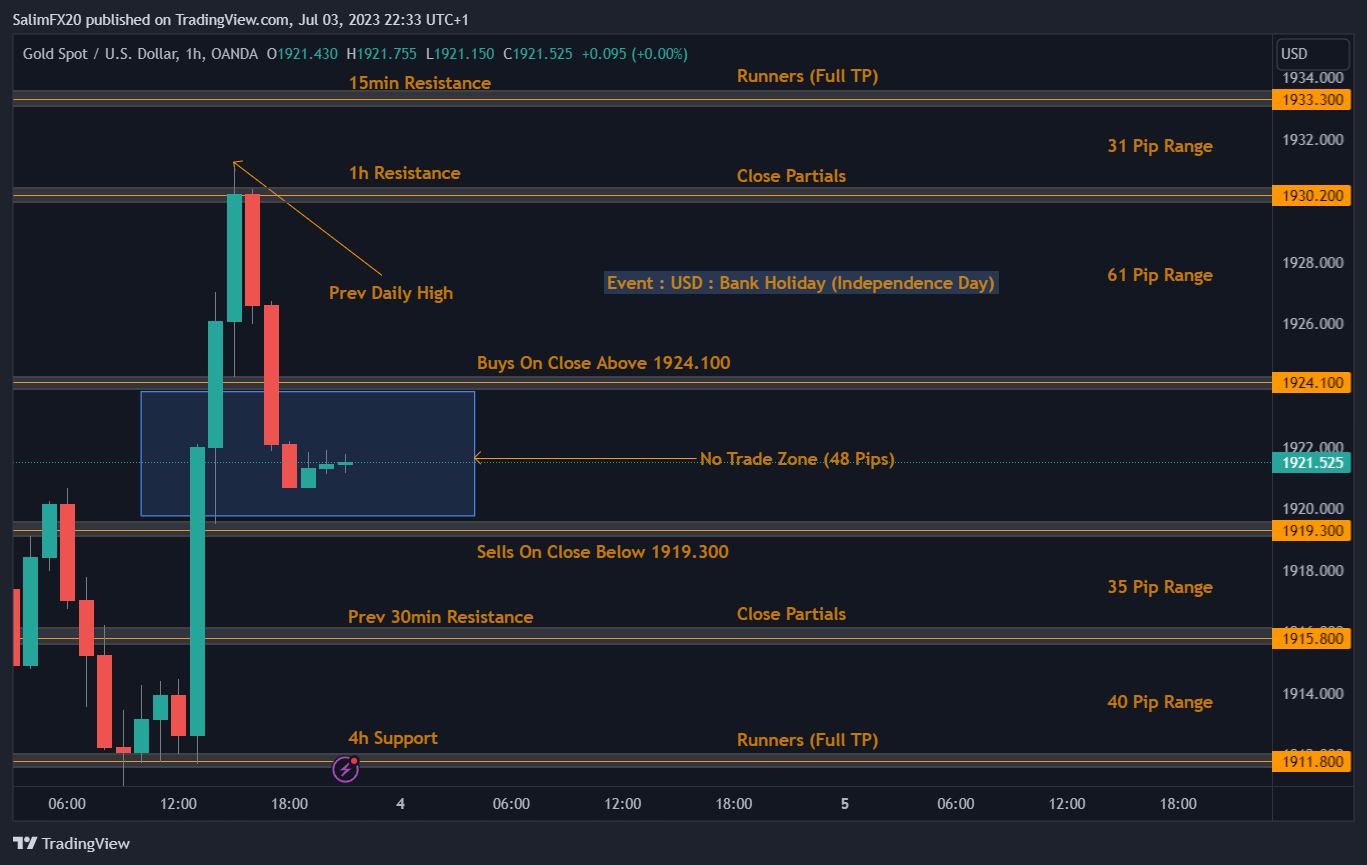
Task: Click the 12:00 time axis label
Action: click(x=177, y=803)
